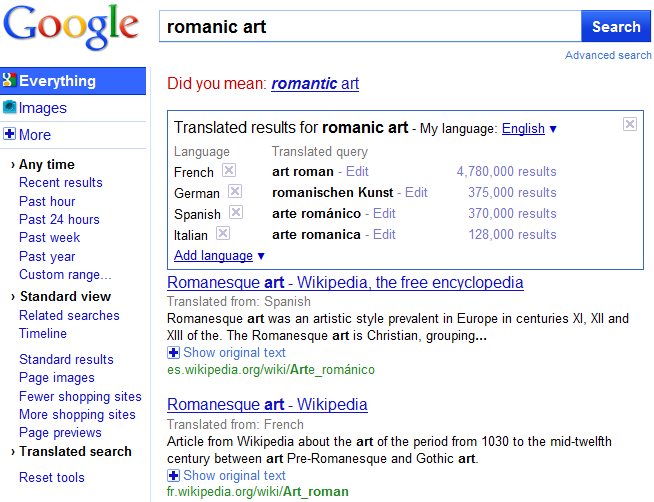This screenshot has height=502, width=654.
Task: Close the translated results box
Action: coord(630,124)
